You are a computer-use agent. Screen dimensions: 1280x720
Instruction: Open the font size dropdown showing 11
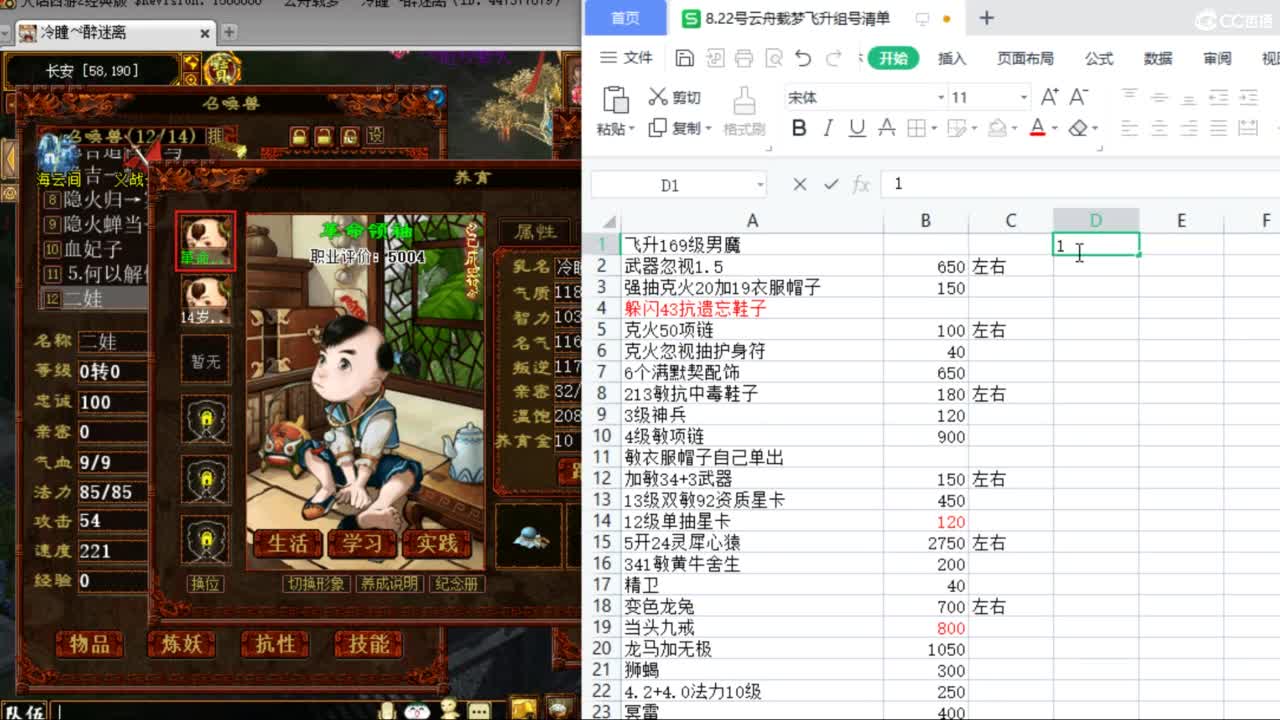(x=1023, y=97)
